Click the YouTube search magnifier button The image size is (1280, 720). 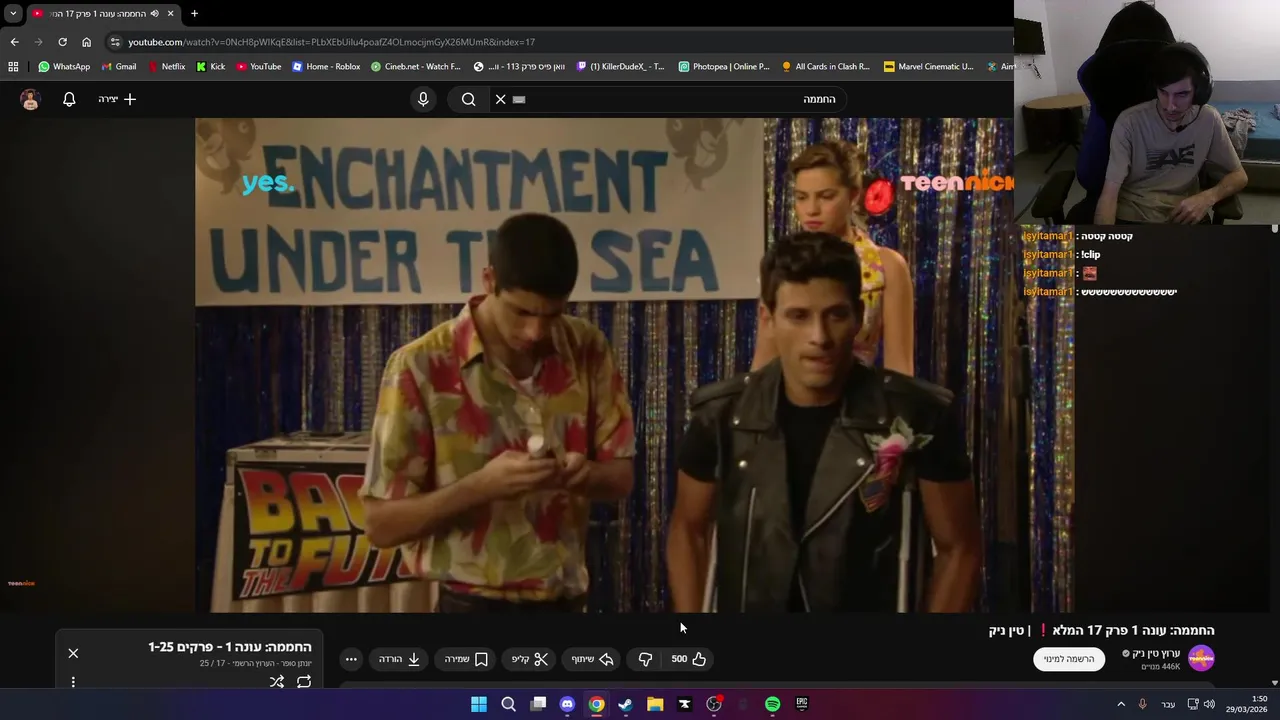(x=468, y=99)
